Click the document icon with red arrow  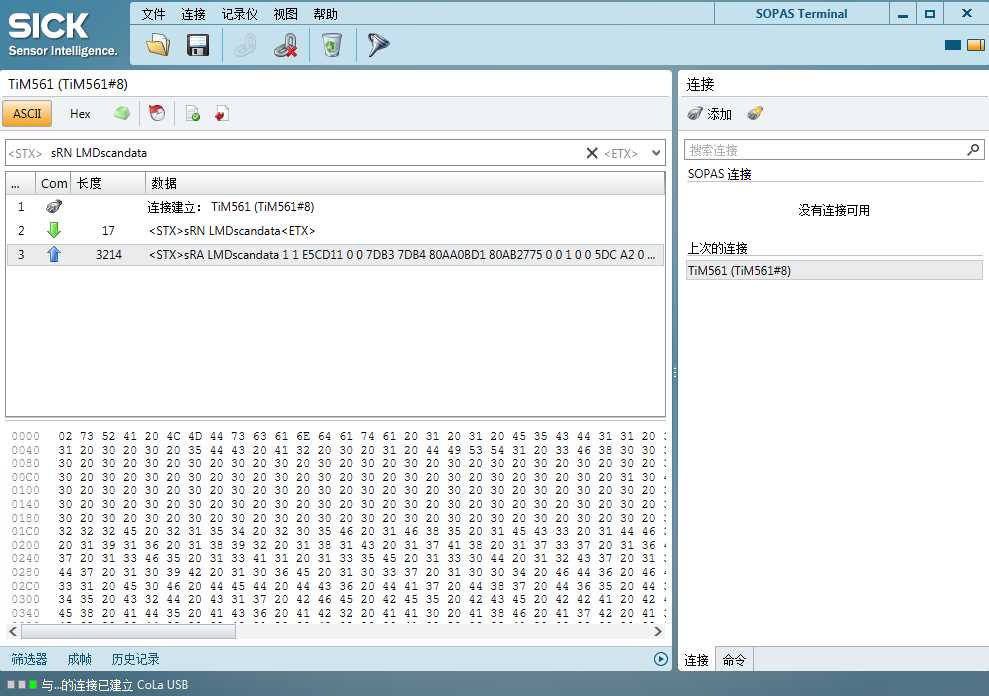pos(221,114)
